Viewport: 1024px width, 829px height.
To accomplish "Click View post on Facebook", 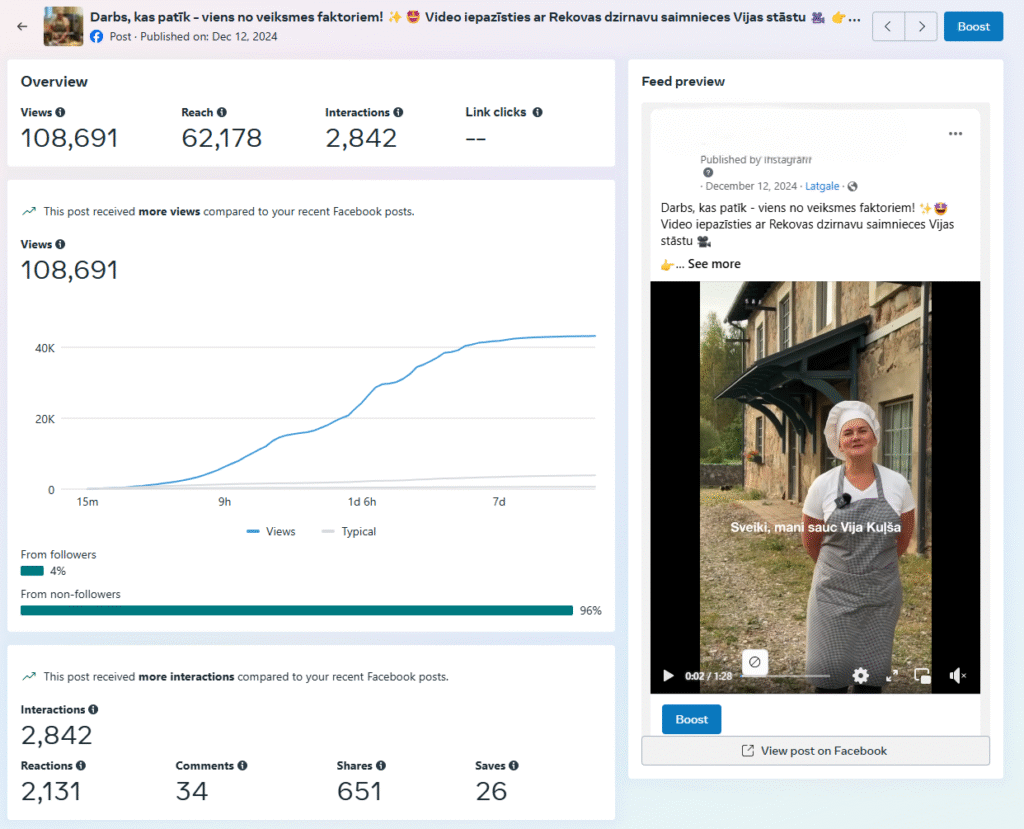I will (815, 751).
